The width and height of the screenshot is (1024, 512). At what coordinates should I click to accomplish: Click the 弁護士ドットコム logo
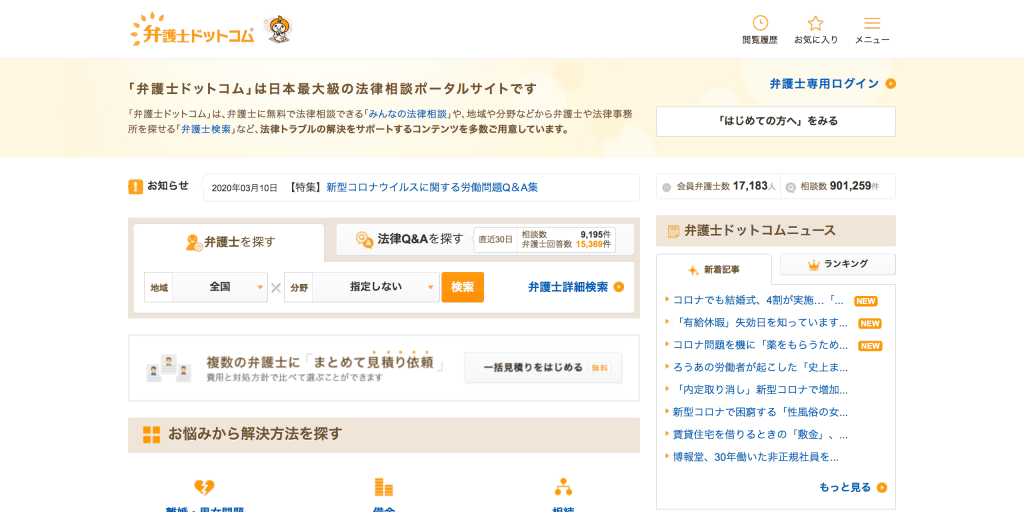pyautogui.click(x=192, y=29)
